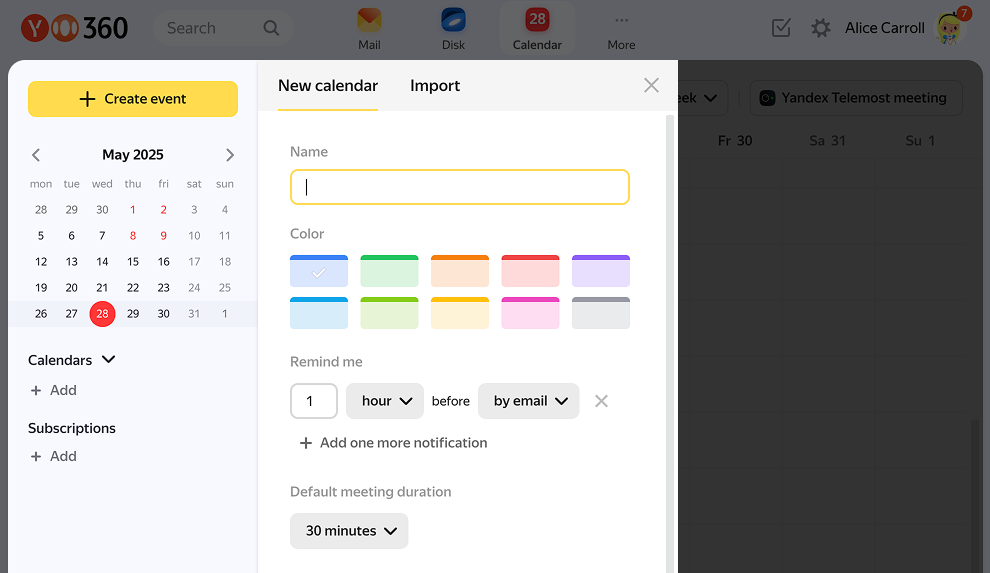Remove the email reminder notification
Viewport: 990px width, 573px height.
[x=601, y=401]
